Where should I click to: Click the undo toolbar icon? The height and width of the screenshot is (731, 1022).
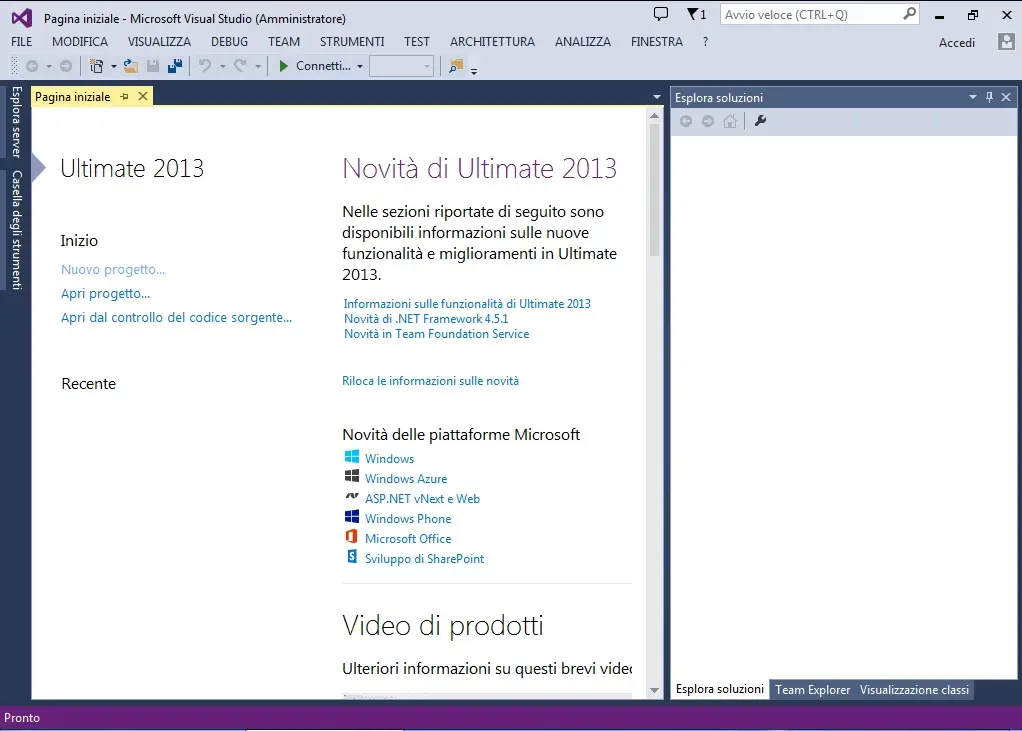click(205, 66)
